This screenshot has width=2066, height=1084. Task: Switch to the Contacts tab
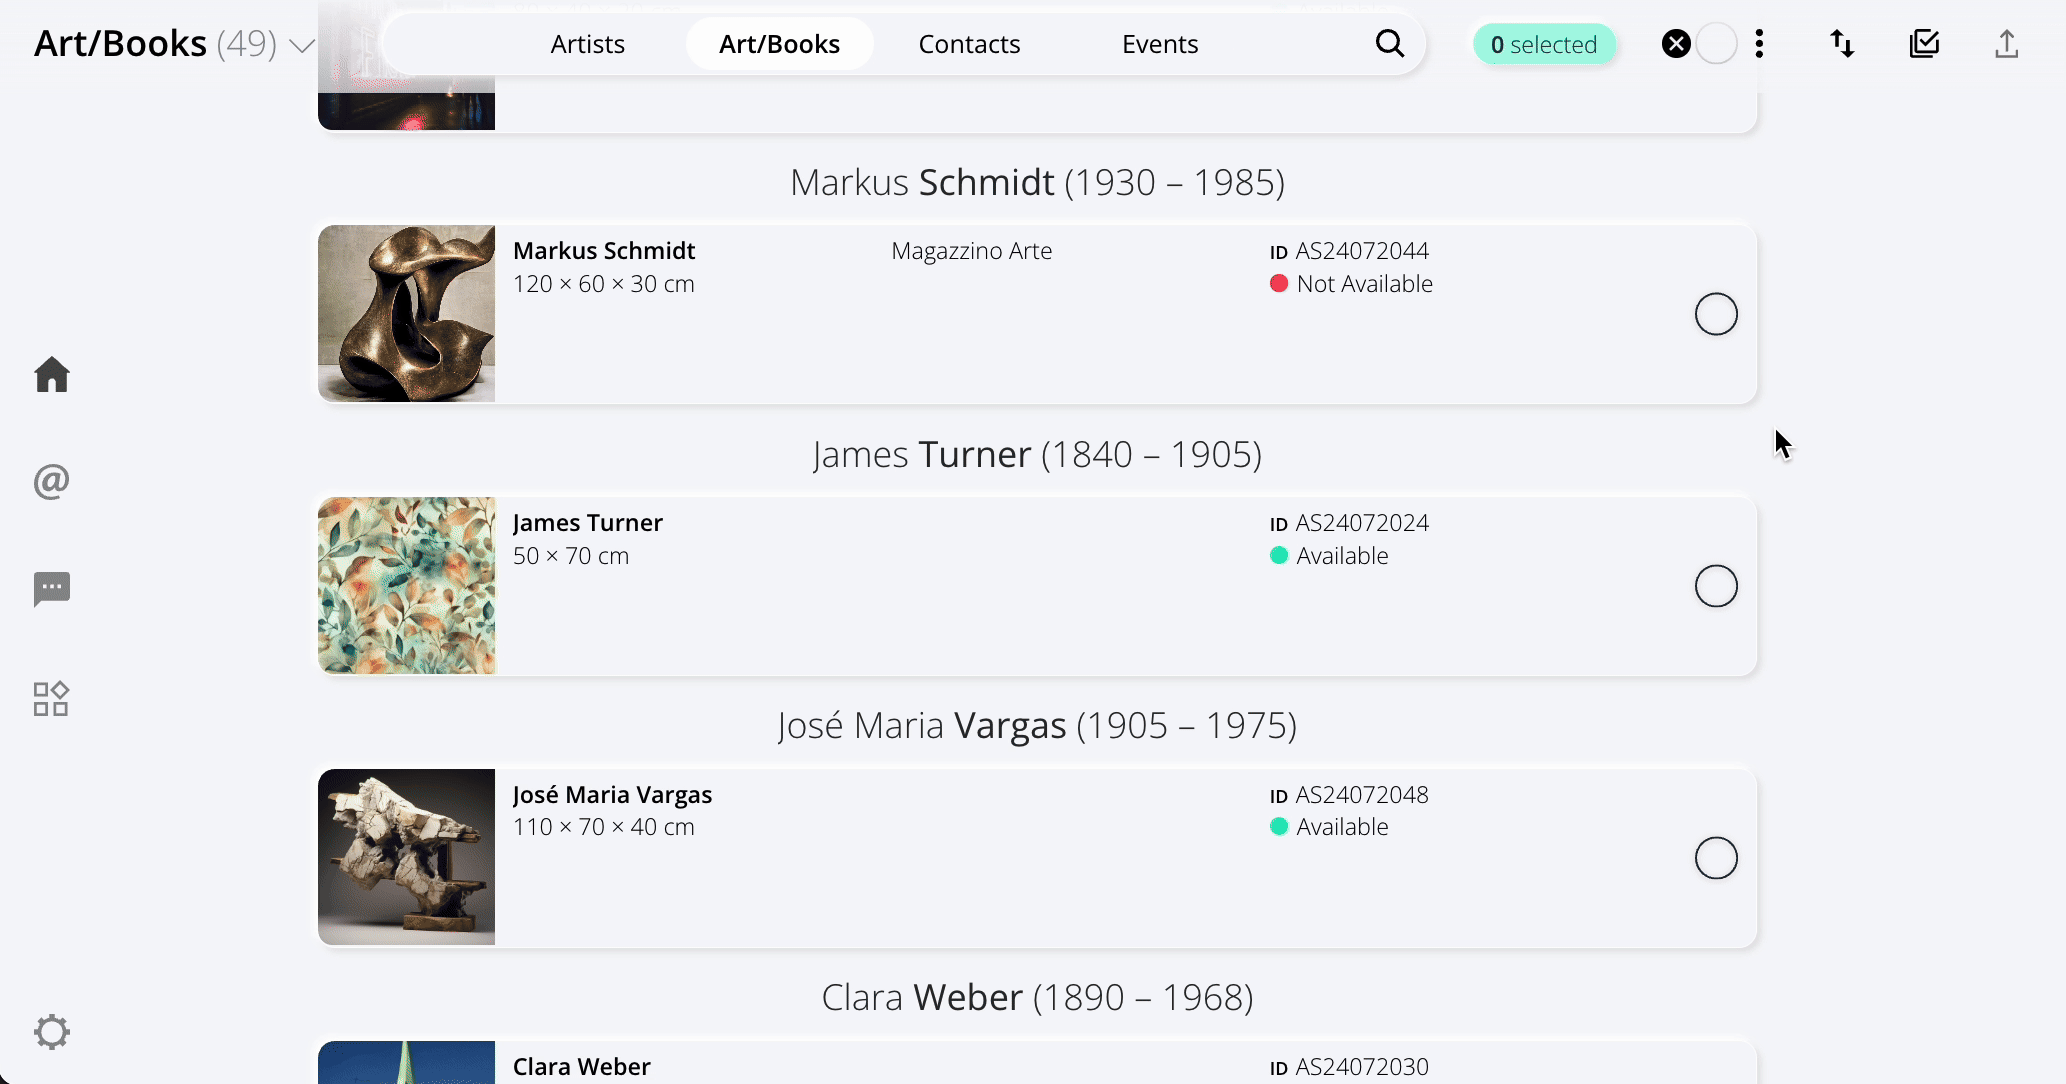[969, 44]
